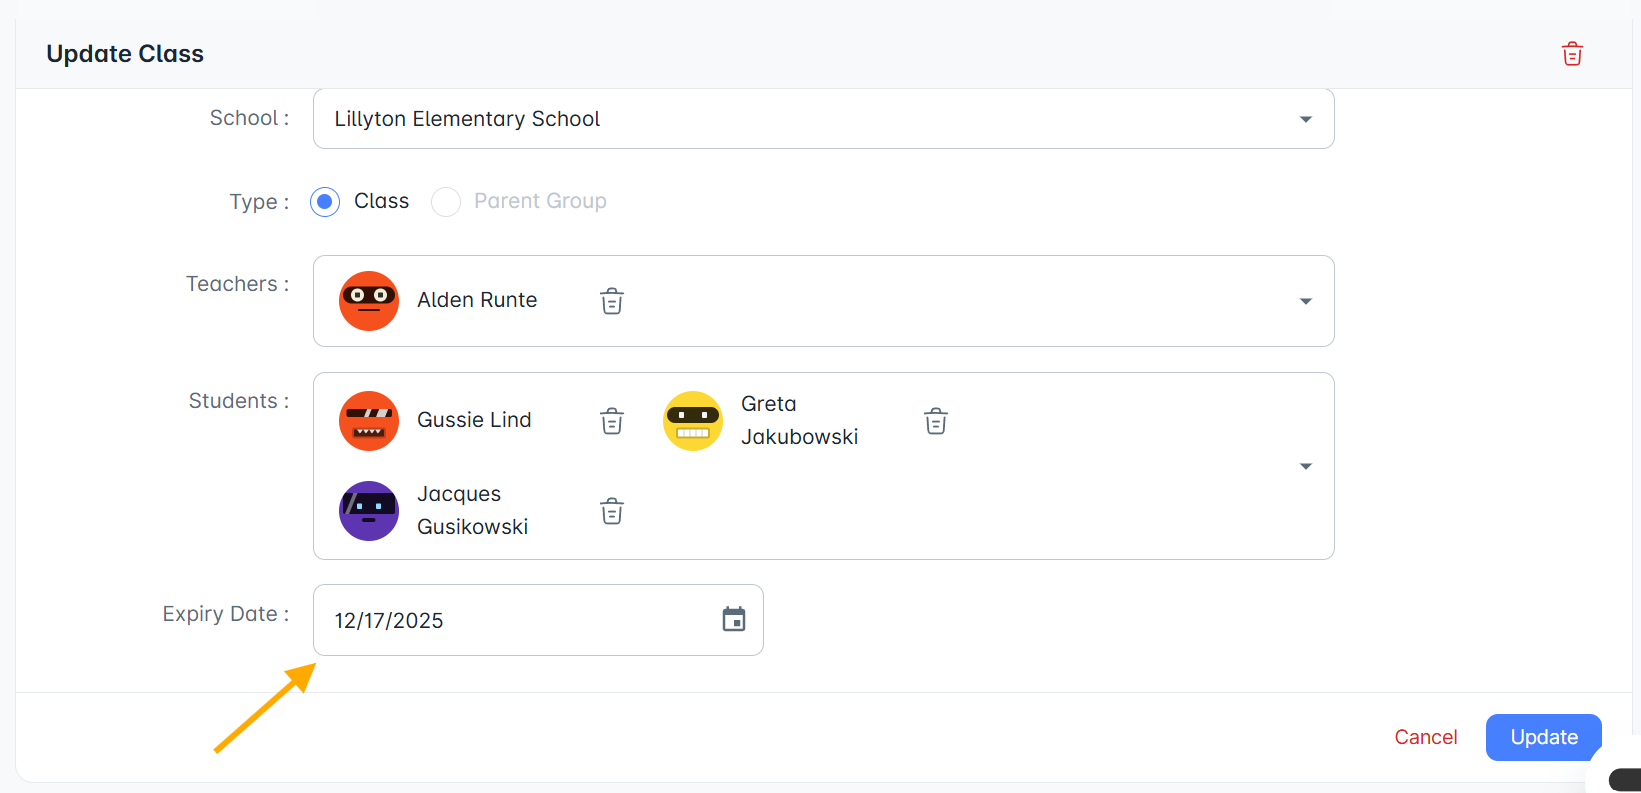The width and height of the screenshot is (1641, 793).
Task: Click the Cancel link
Action: pyautogui.click(x=1426, y=737)
